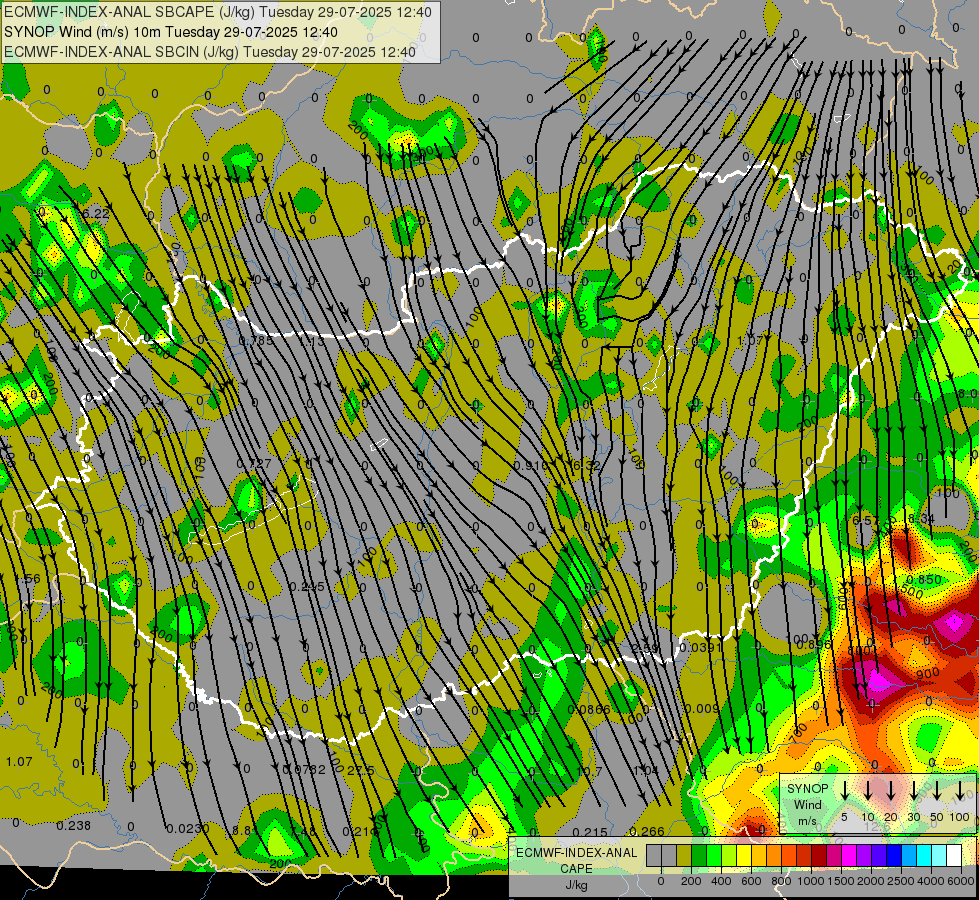Click the SBCIN title line in header
The width and height of the screenshot is (979, 900).
click(210, 52)
